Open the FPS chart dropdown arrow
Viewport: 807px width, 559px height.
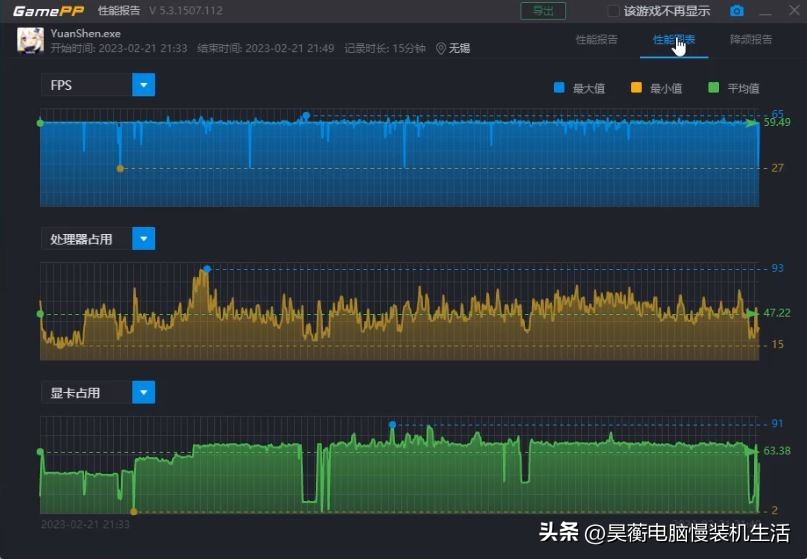[144, 85]
